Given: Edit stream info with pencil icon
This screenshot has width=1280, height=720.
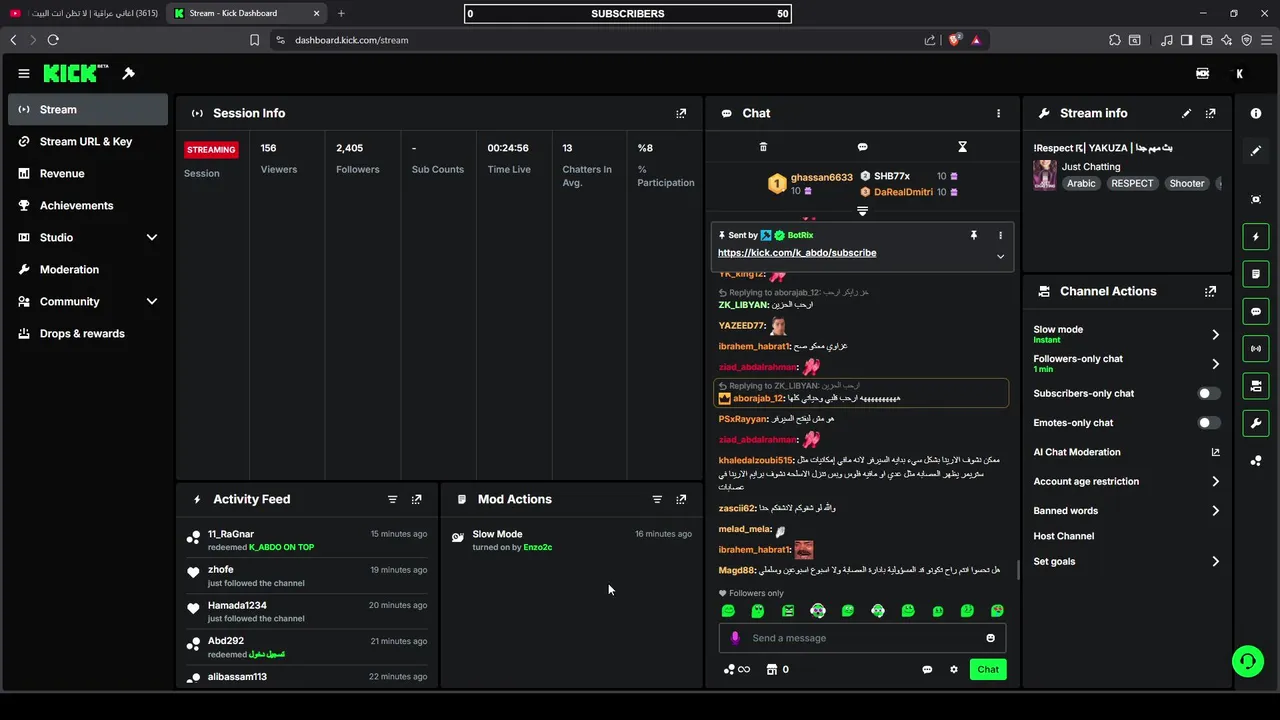Looking at the screenshot, I should pyautogui.click(x=1186, y=113).
